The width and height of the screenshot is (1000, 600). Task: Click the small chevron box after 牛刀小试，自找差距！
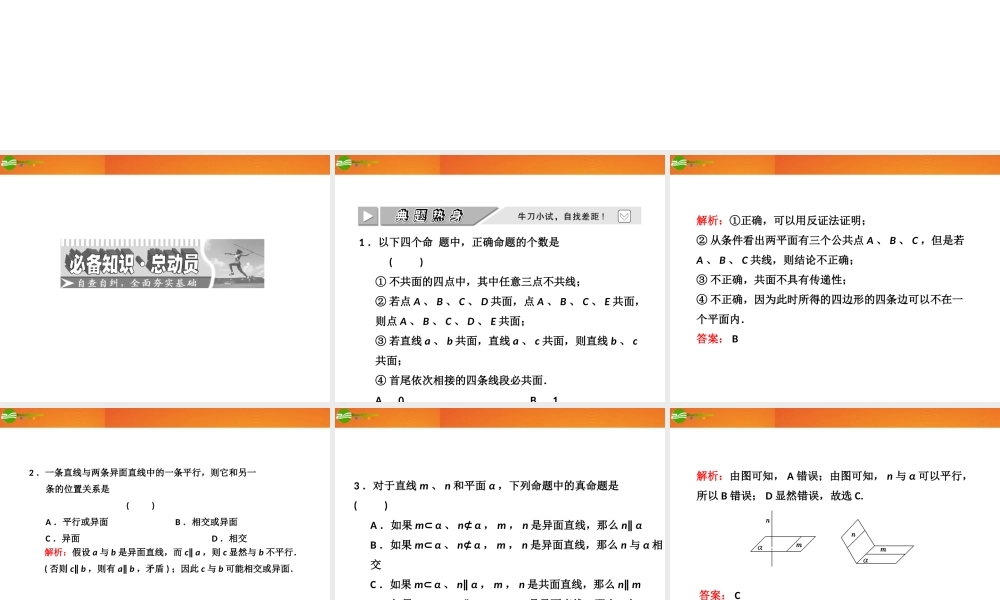coord(624,216)
